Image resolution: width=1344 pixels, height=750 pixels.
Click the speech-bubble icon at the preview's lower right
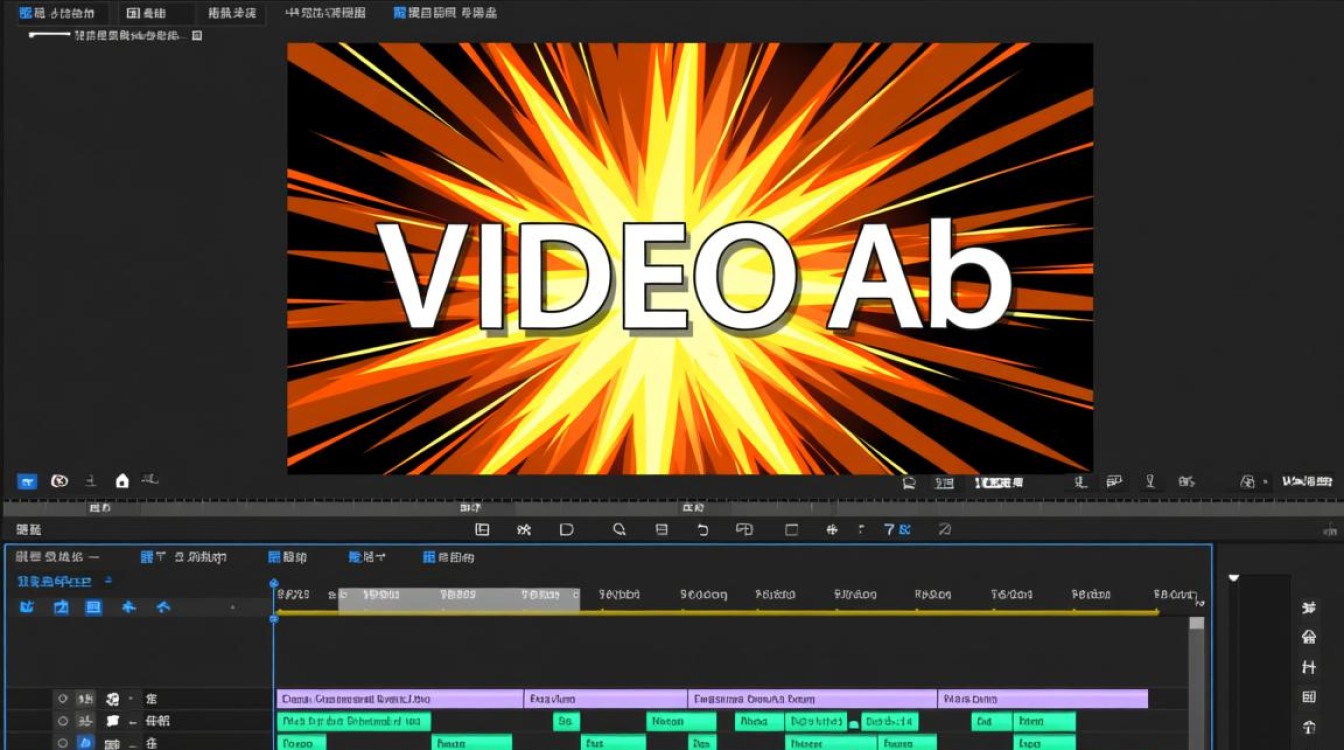tap(909, 482)
